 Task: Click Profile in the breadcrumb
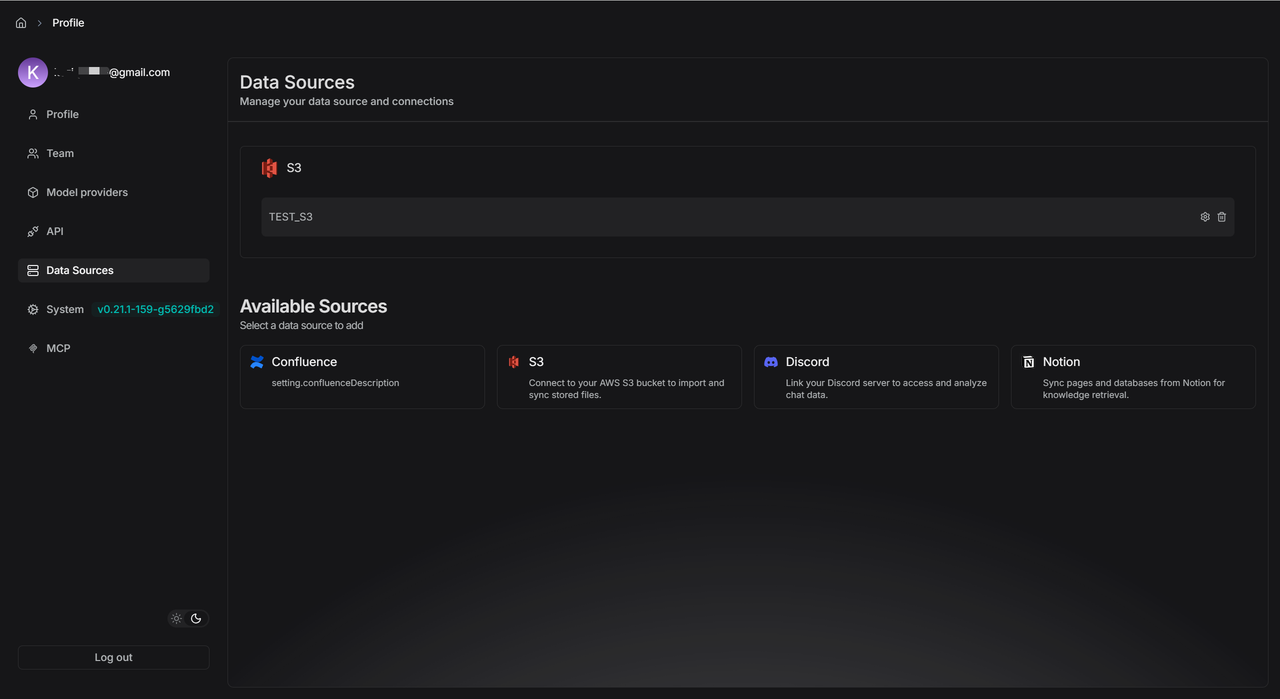tap(68, 23)
